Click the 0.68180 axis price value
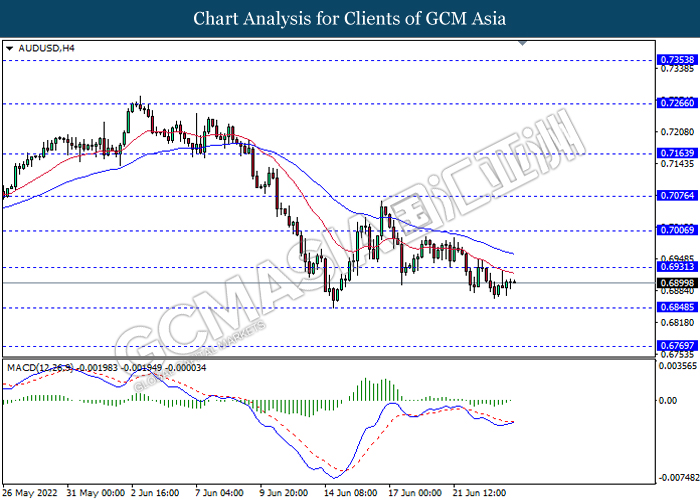 coord(677,323)
